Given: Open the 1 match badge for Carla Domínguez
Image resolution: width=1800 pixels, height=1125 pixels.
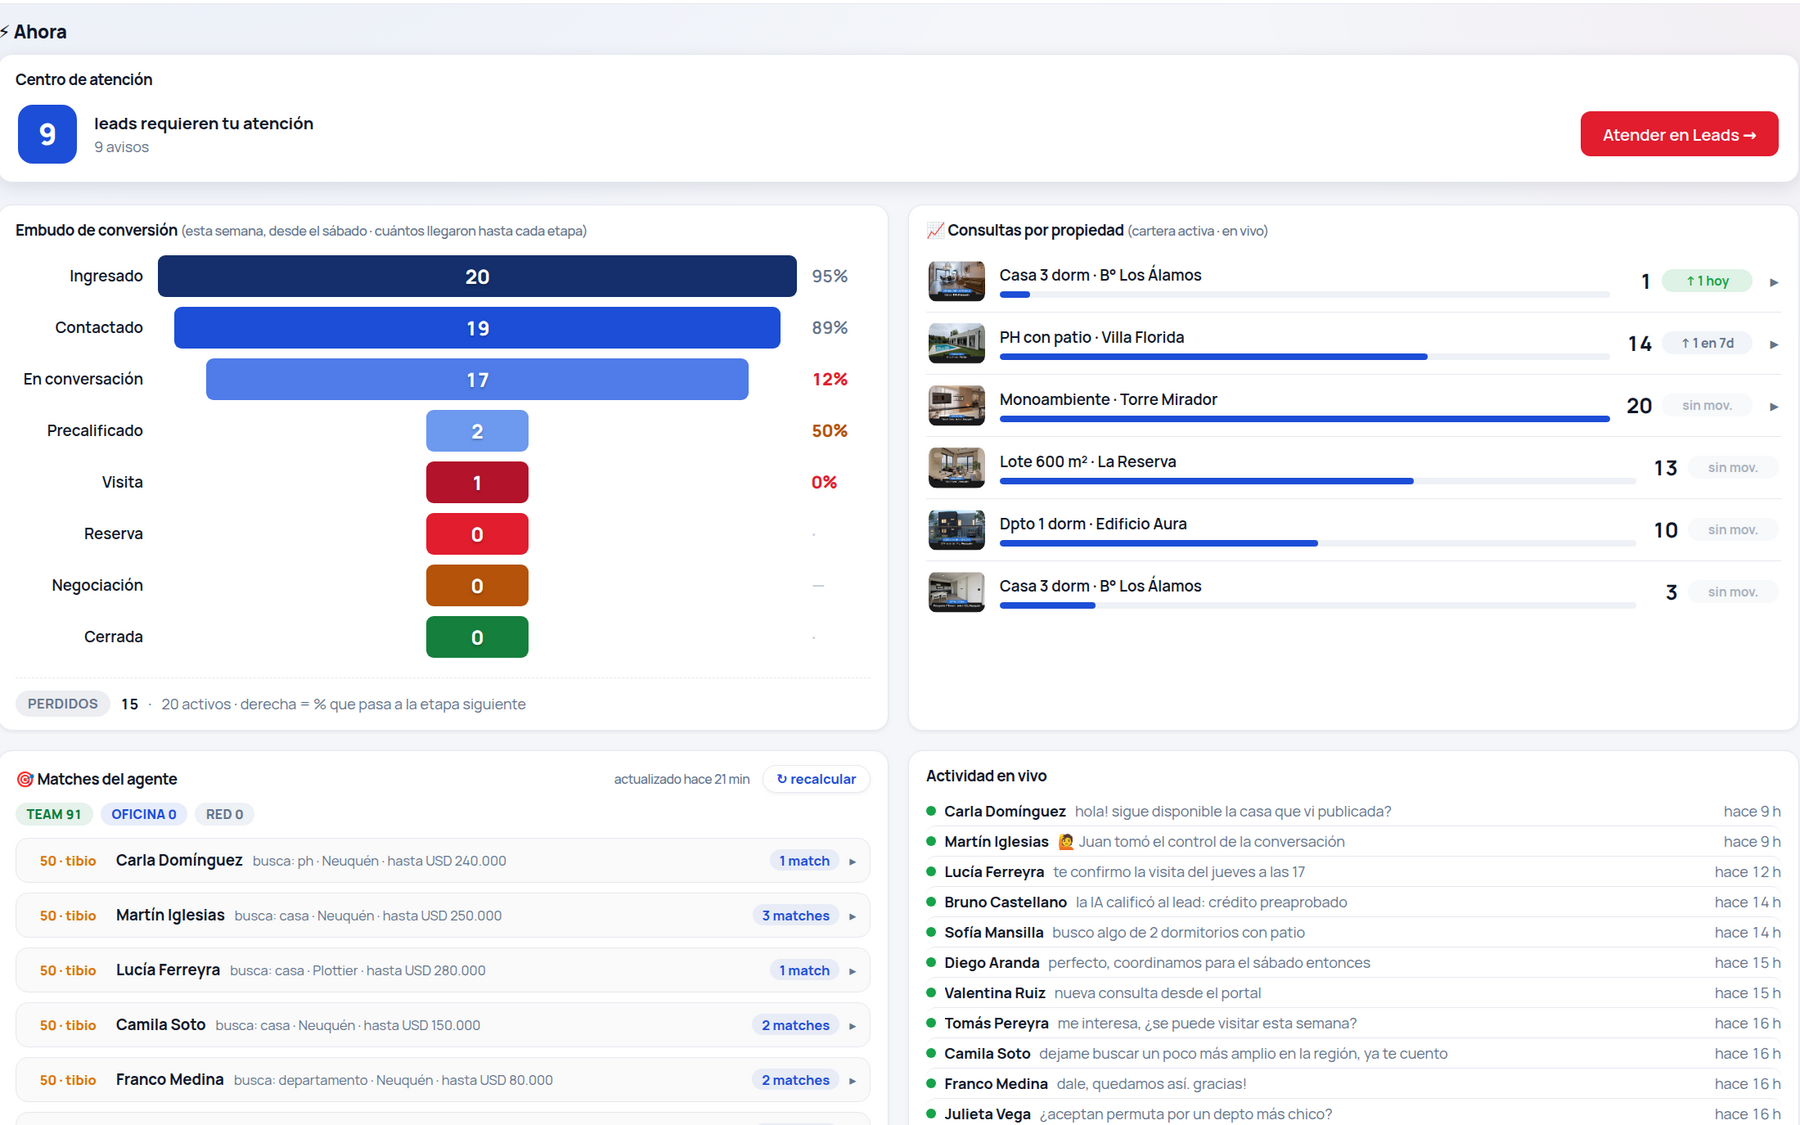Looking at the screenshot, I should 804,861.
